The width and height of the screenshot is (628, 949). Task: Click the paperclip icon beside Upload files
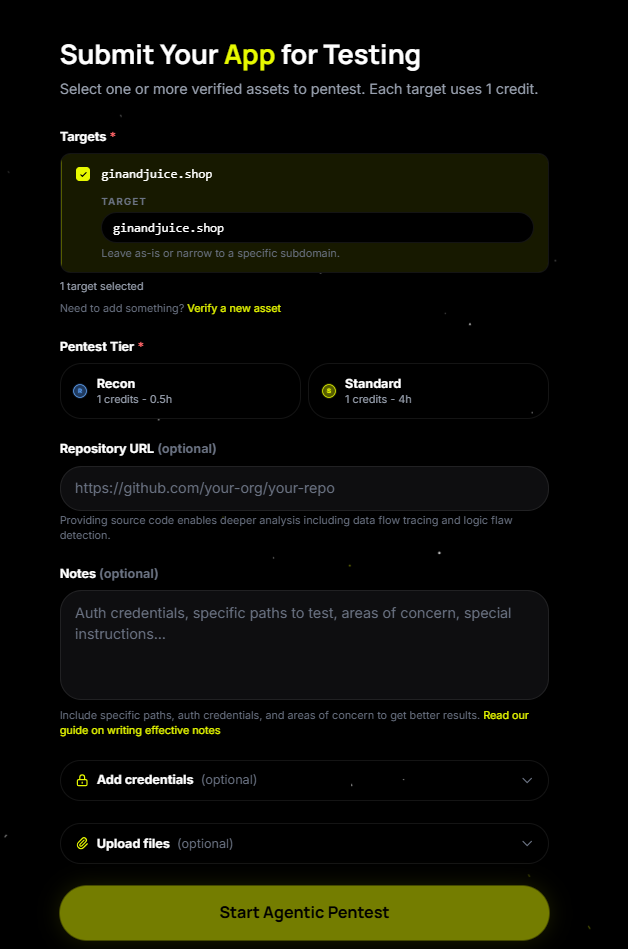82,844
